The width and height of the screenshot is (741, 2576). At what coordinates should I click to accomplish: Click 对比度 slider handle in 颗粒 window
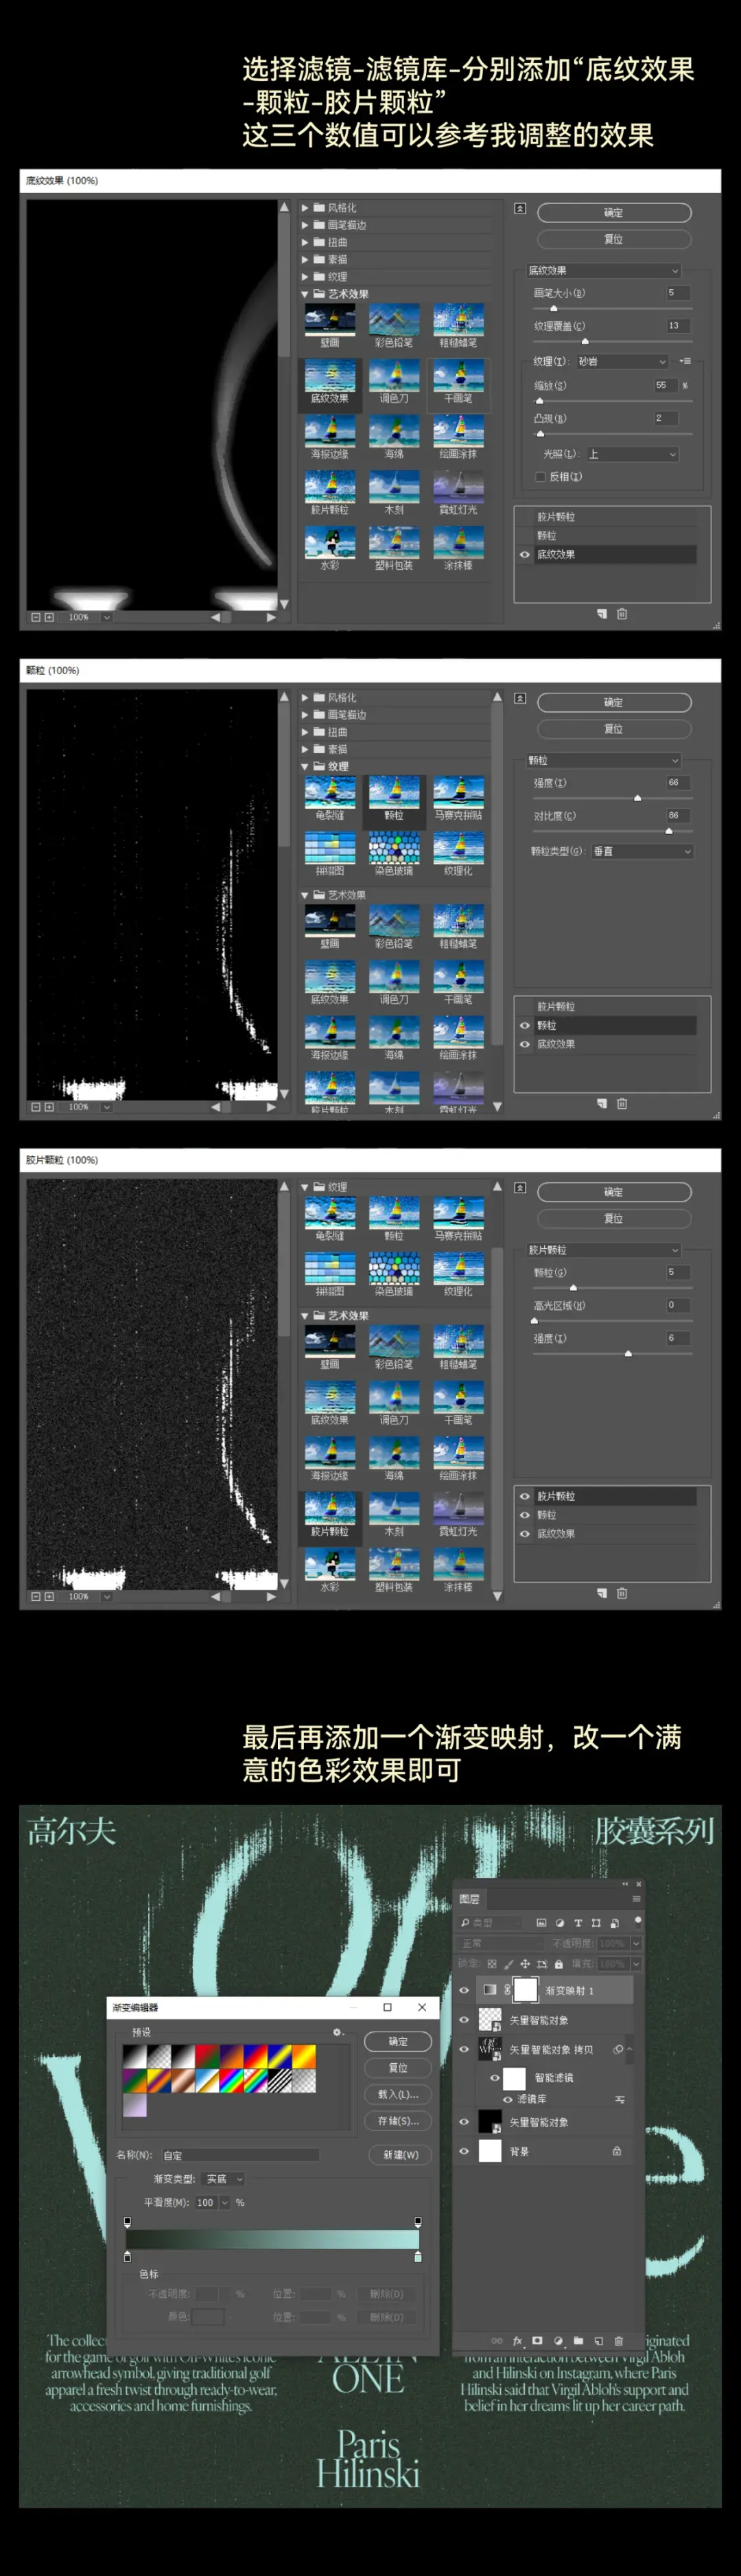(x=669, y=831)
